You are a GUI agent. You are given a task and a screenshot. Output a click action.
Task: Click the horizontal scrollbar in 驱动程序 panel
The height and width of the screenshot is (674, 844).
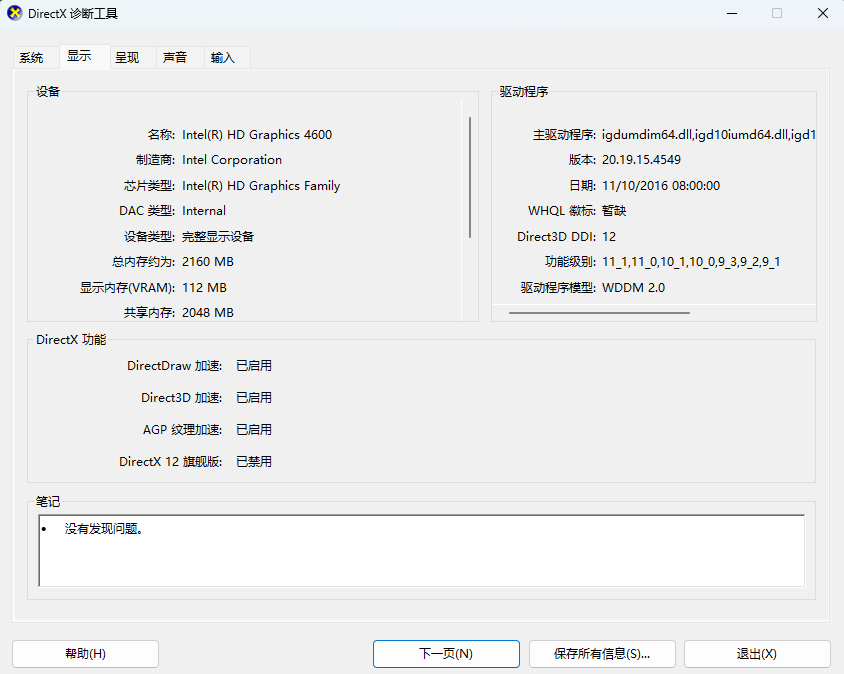tap(599, 313)
